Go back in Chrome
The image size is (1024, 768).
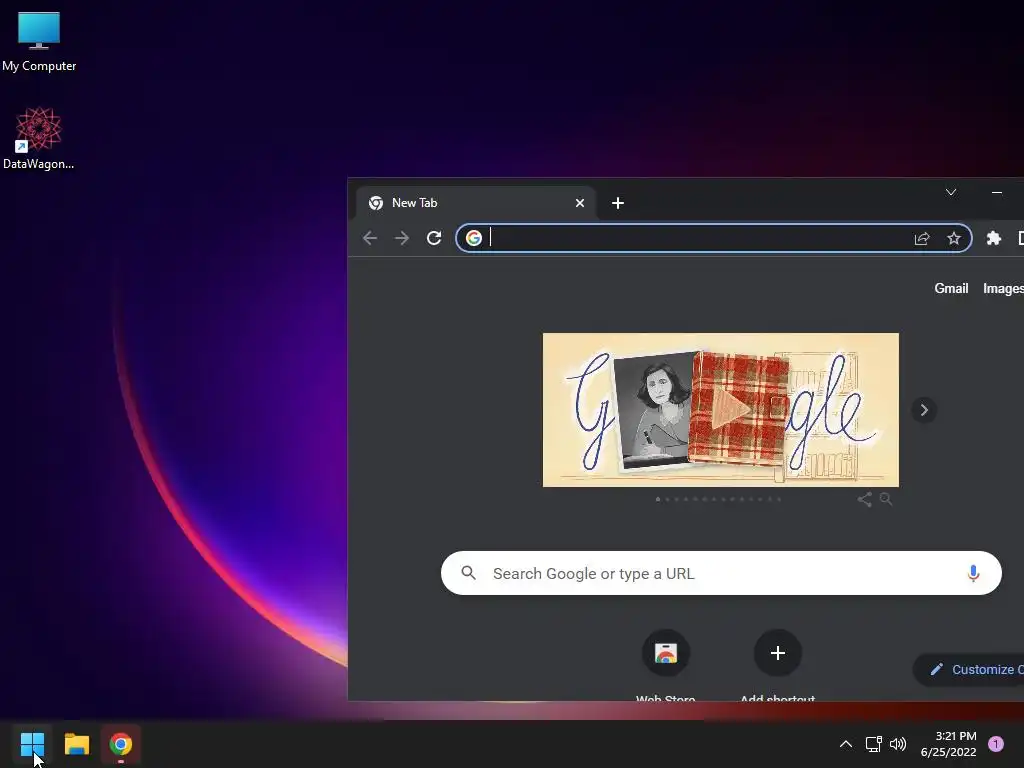click(x=370, y=238)
